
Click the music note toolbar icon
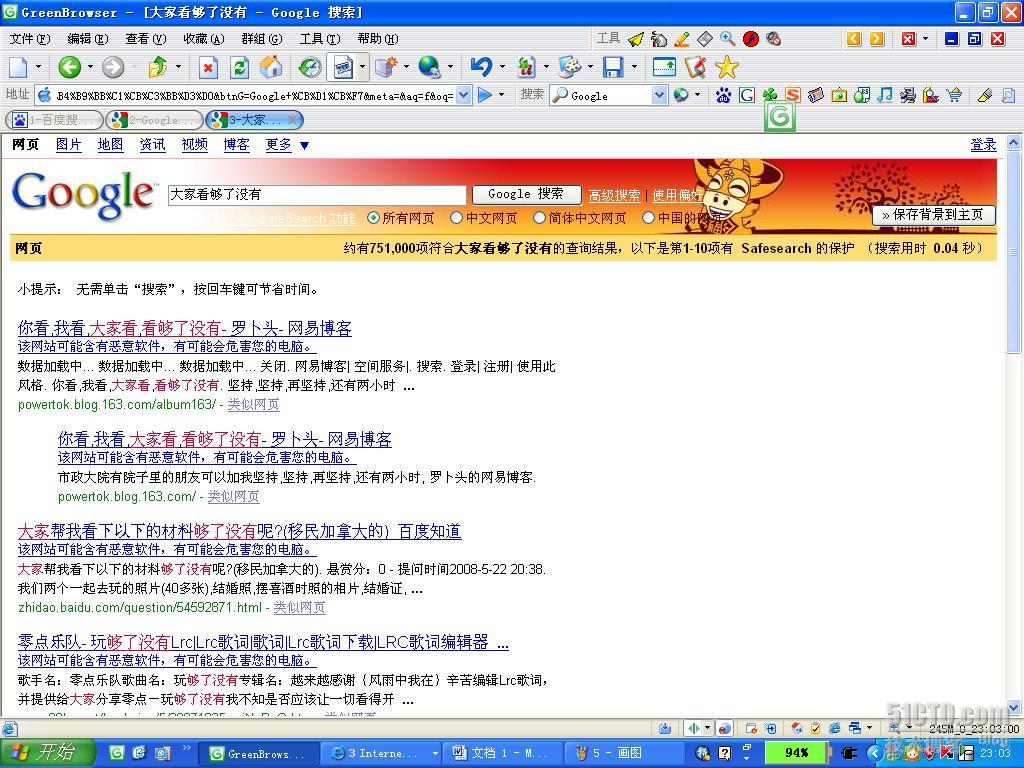(884, 95)
